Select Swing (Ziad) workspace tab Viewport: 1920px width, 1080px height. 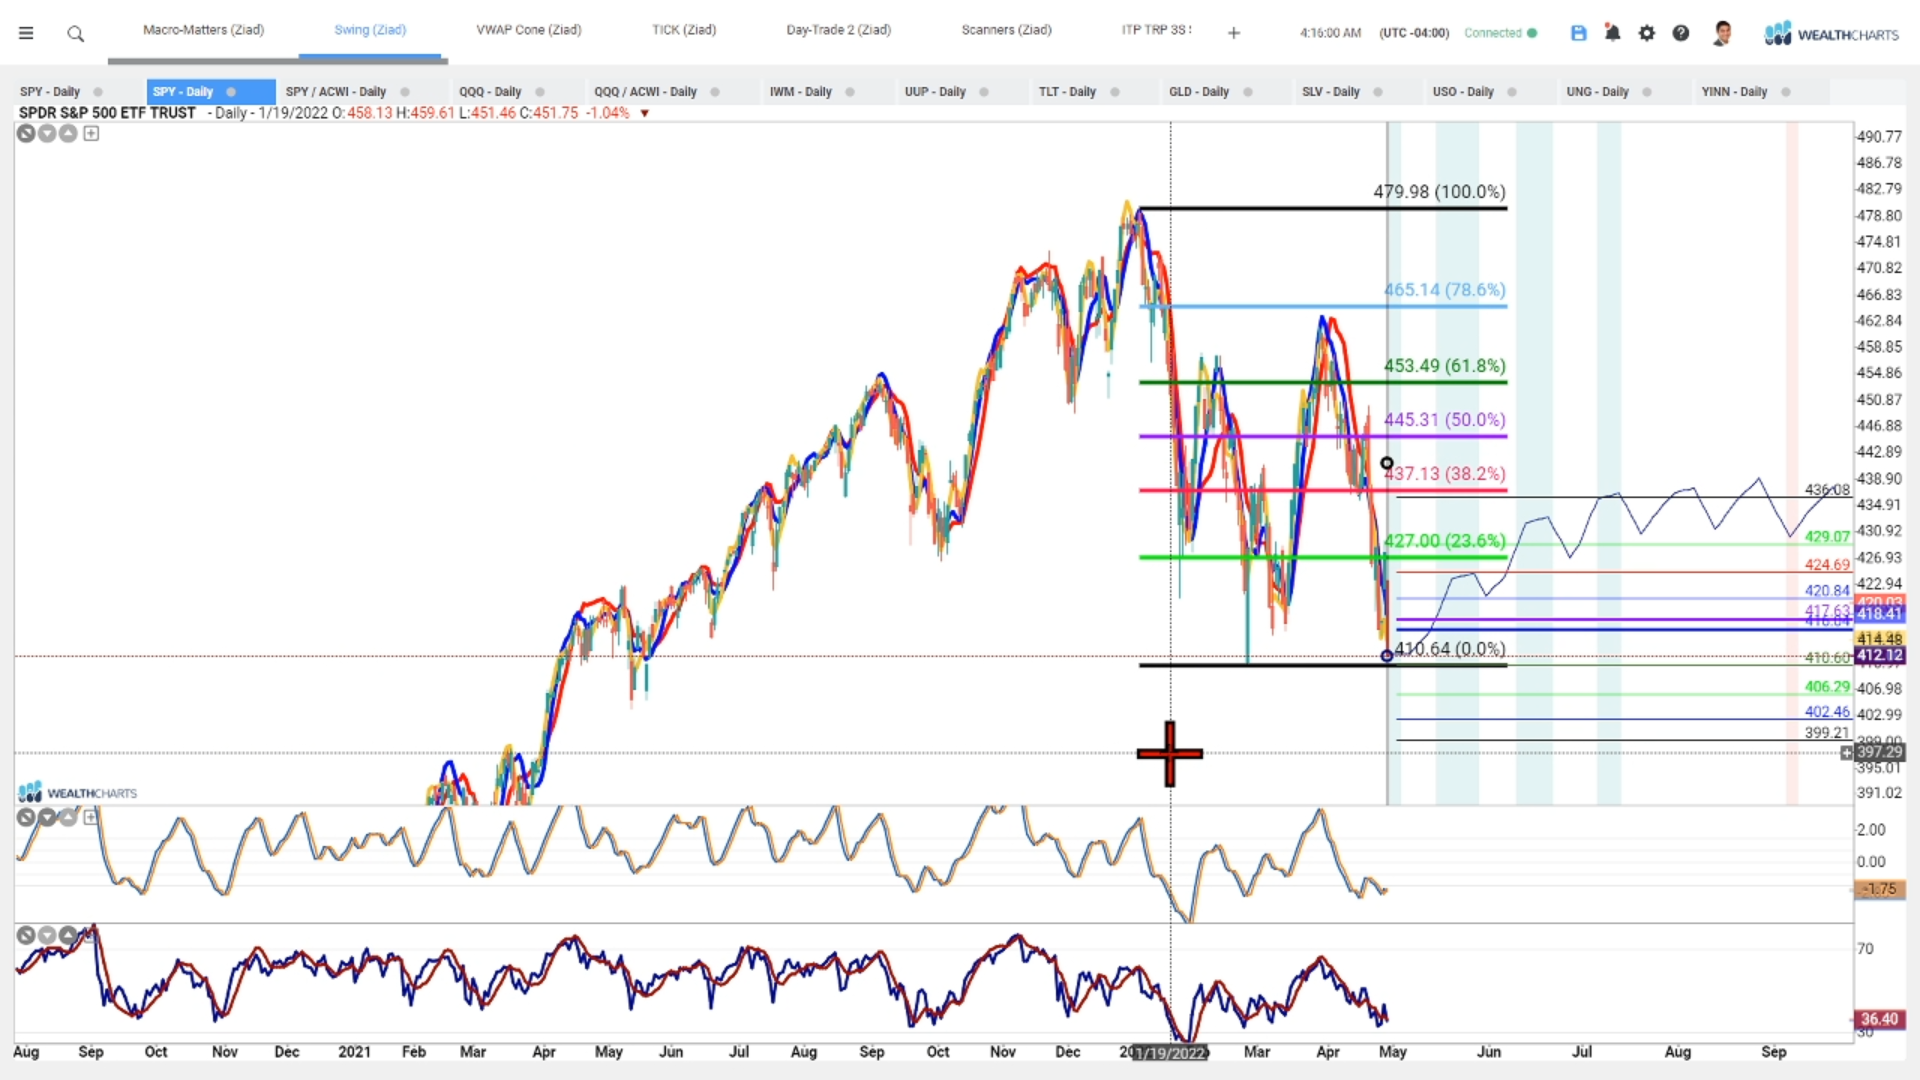pos(370,30)
